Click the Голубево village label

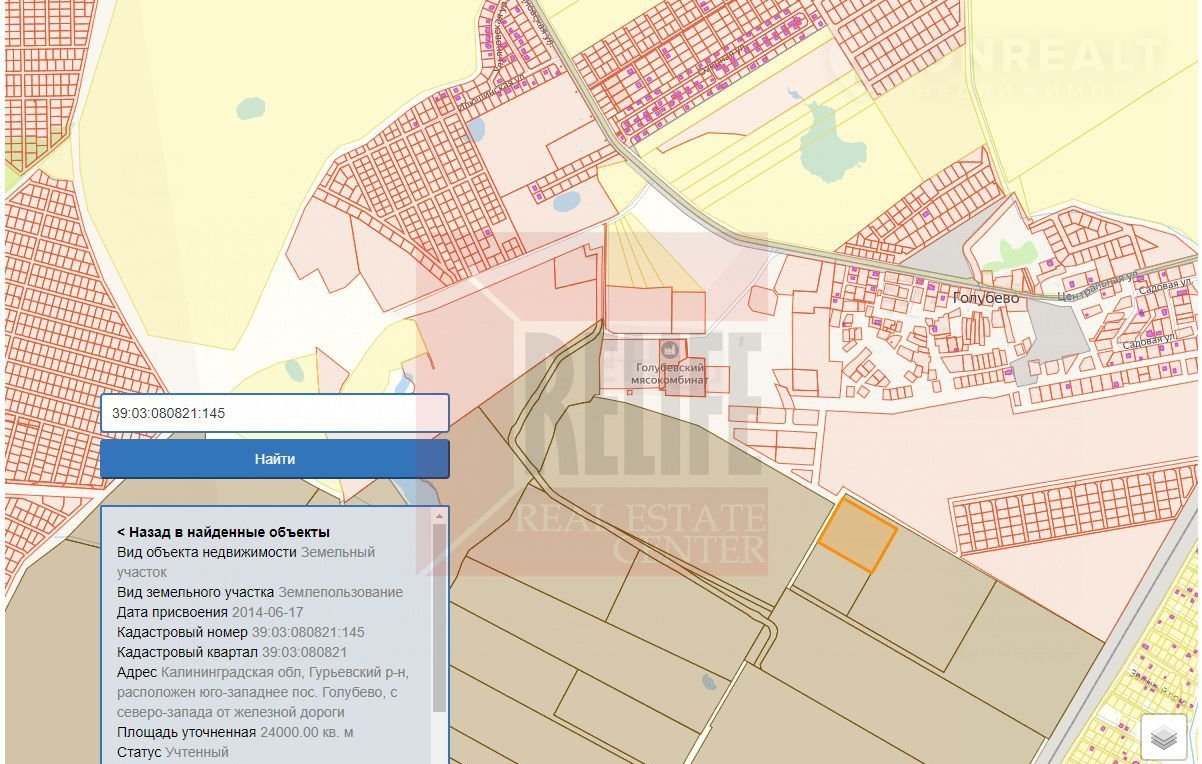click(985, 298)
